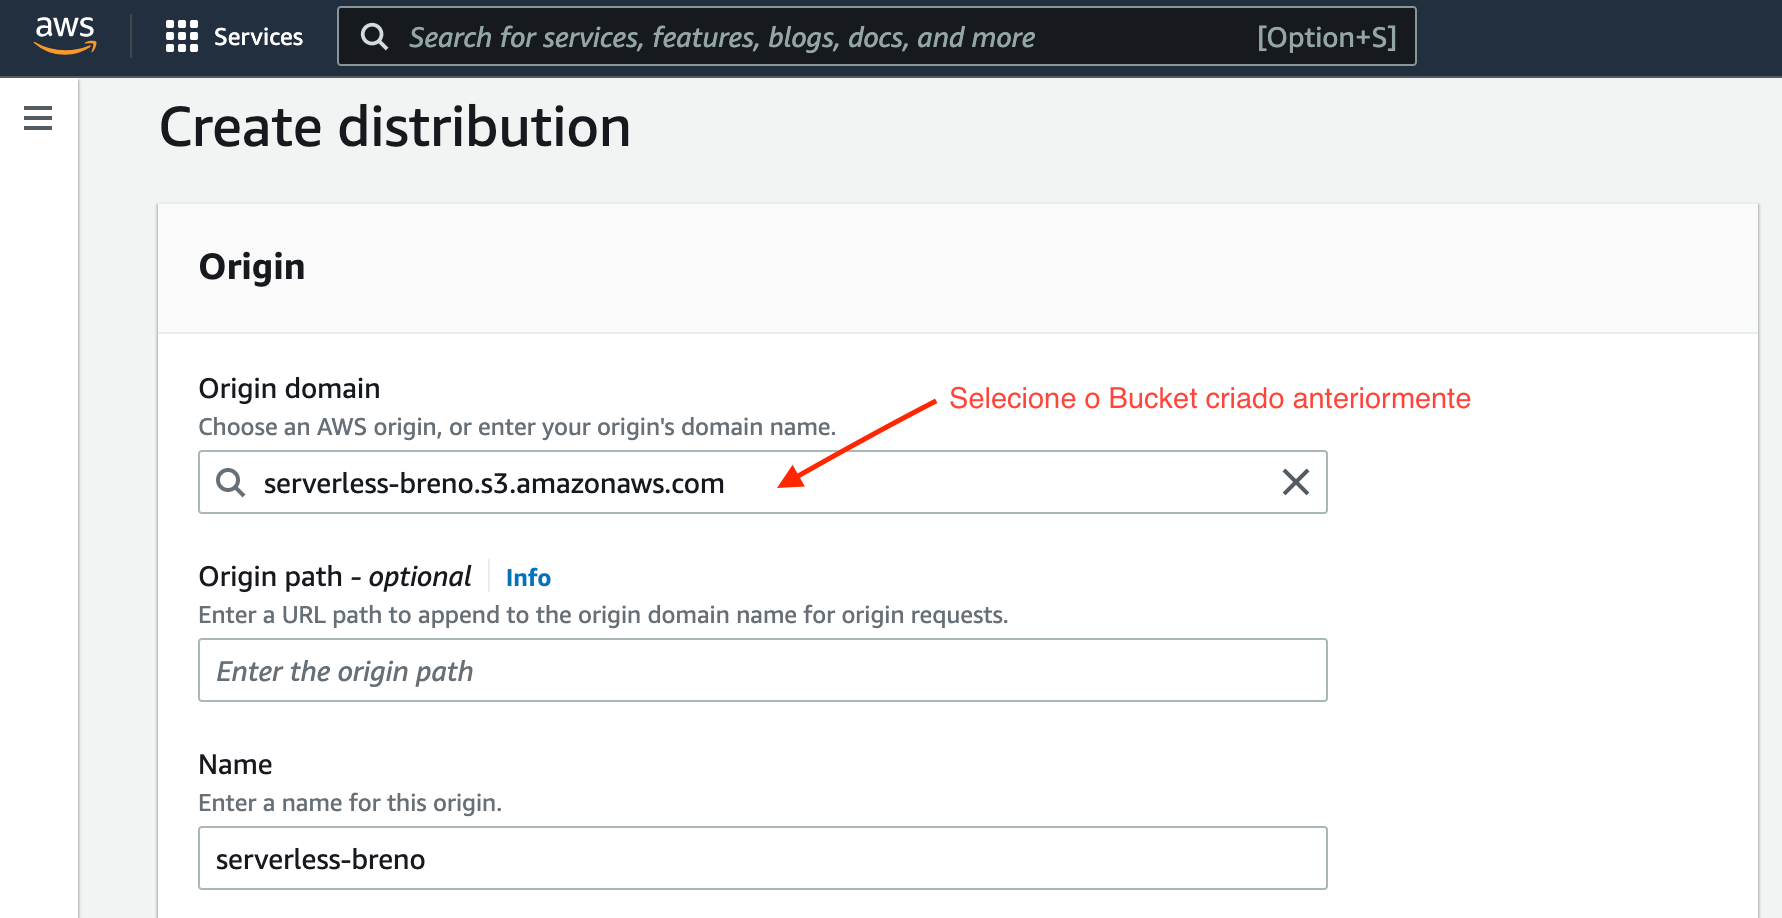The height and width of the screenshot is (918, 1782).
Task: Open the Services grid icon
Action: 181,37
